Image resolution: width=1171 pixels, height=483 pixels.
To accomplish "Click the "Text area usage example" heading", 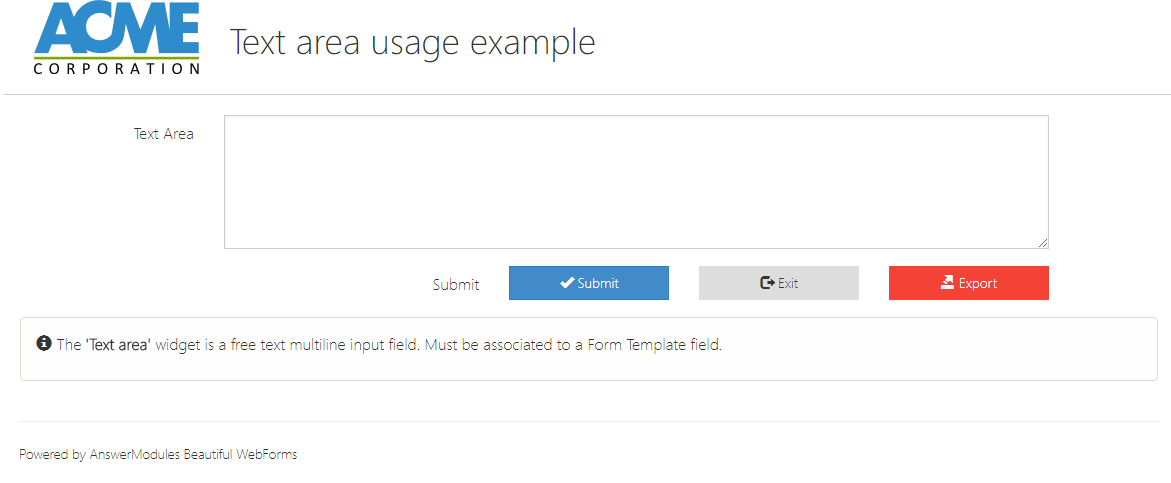I will coord(412,43).
